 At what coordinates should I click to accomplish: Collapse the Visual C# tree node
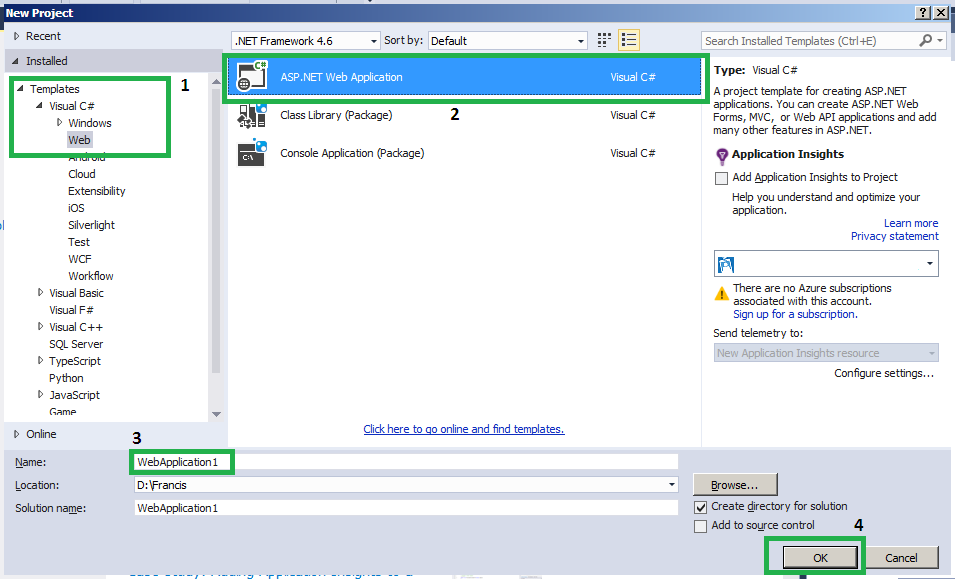tap(40, 105)
